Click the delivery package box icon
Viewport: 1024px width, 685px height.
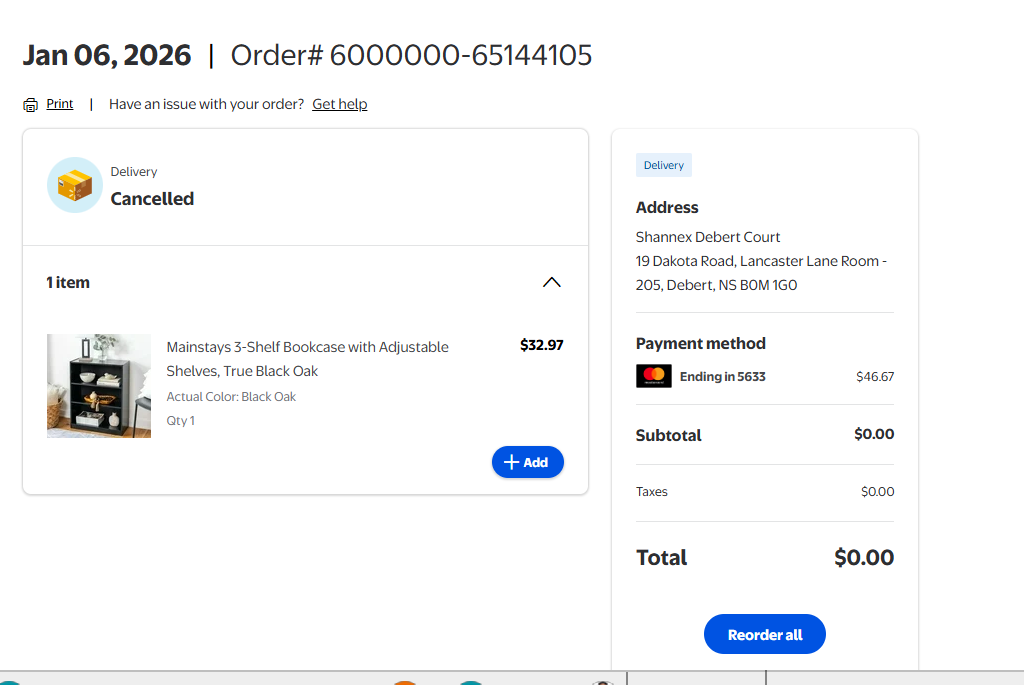pos(75,185)
